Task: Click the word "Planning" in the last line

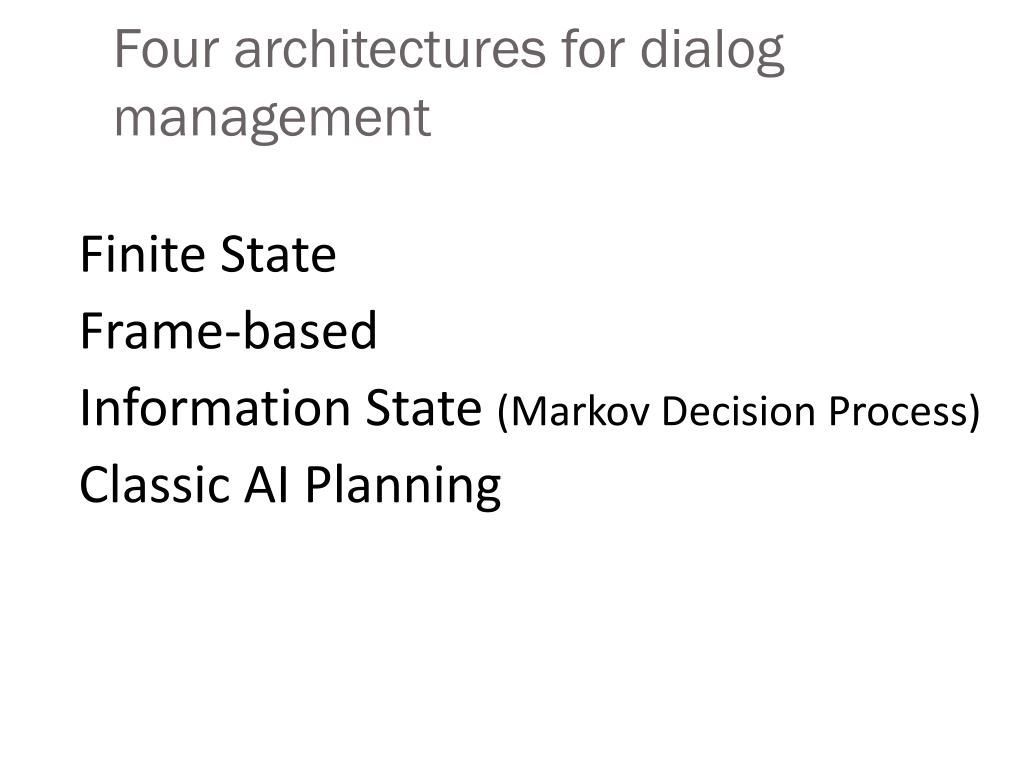Action: pos(403,487)
